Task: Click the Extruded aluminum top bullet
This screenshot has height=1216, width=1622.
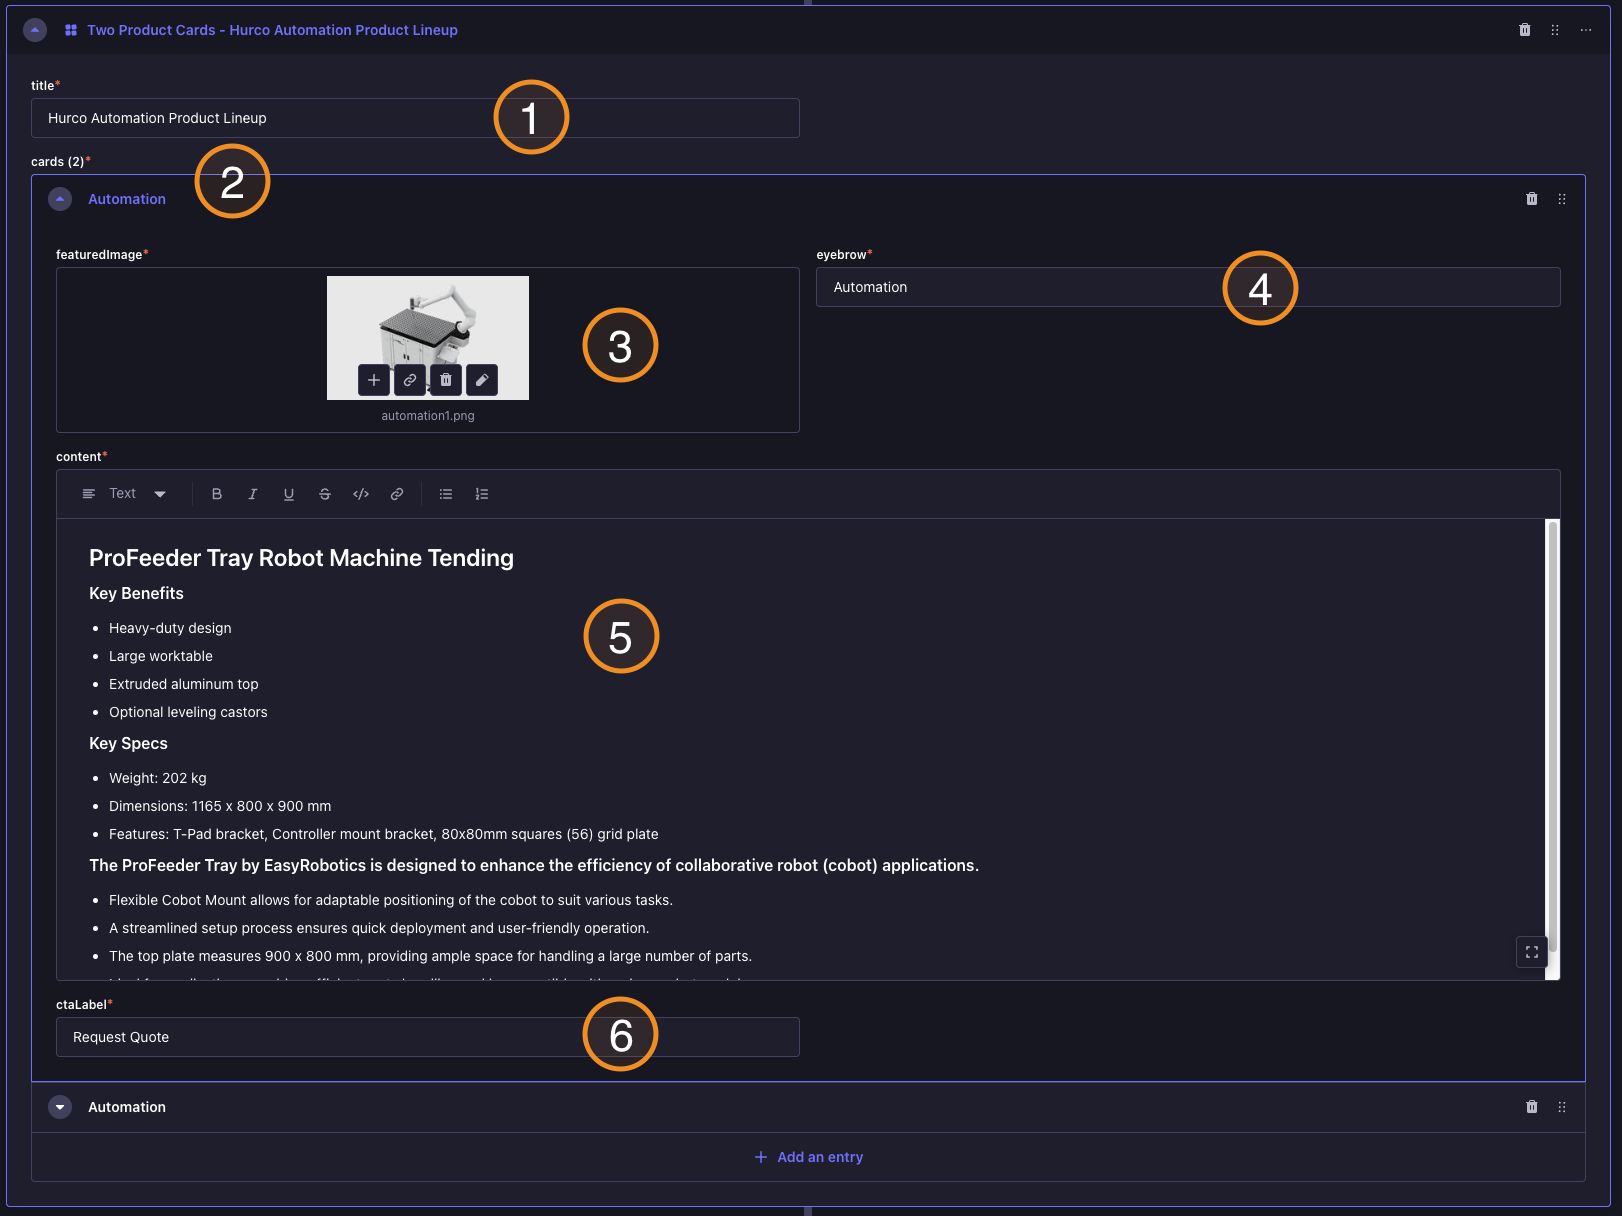Action: coord(184,684)
